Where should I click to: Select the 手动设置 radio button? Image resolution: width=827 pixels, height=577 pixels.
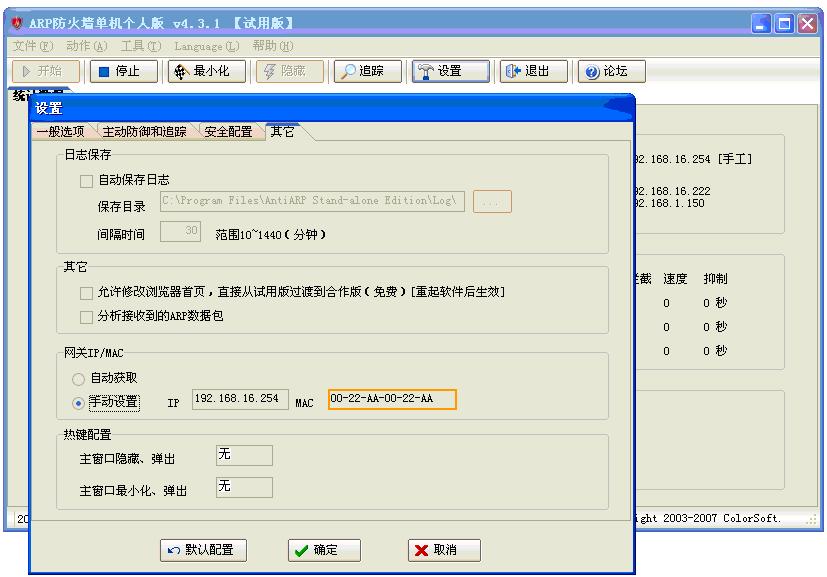pyautogui.click(x=78, y=403)
